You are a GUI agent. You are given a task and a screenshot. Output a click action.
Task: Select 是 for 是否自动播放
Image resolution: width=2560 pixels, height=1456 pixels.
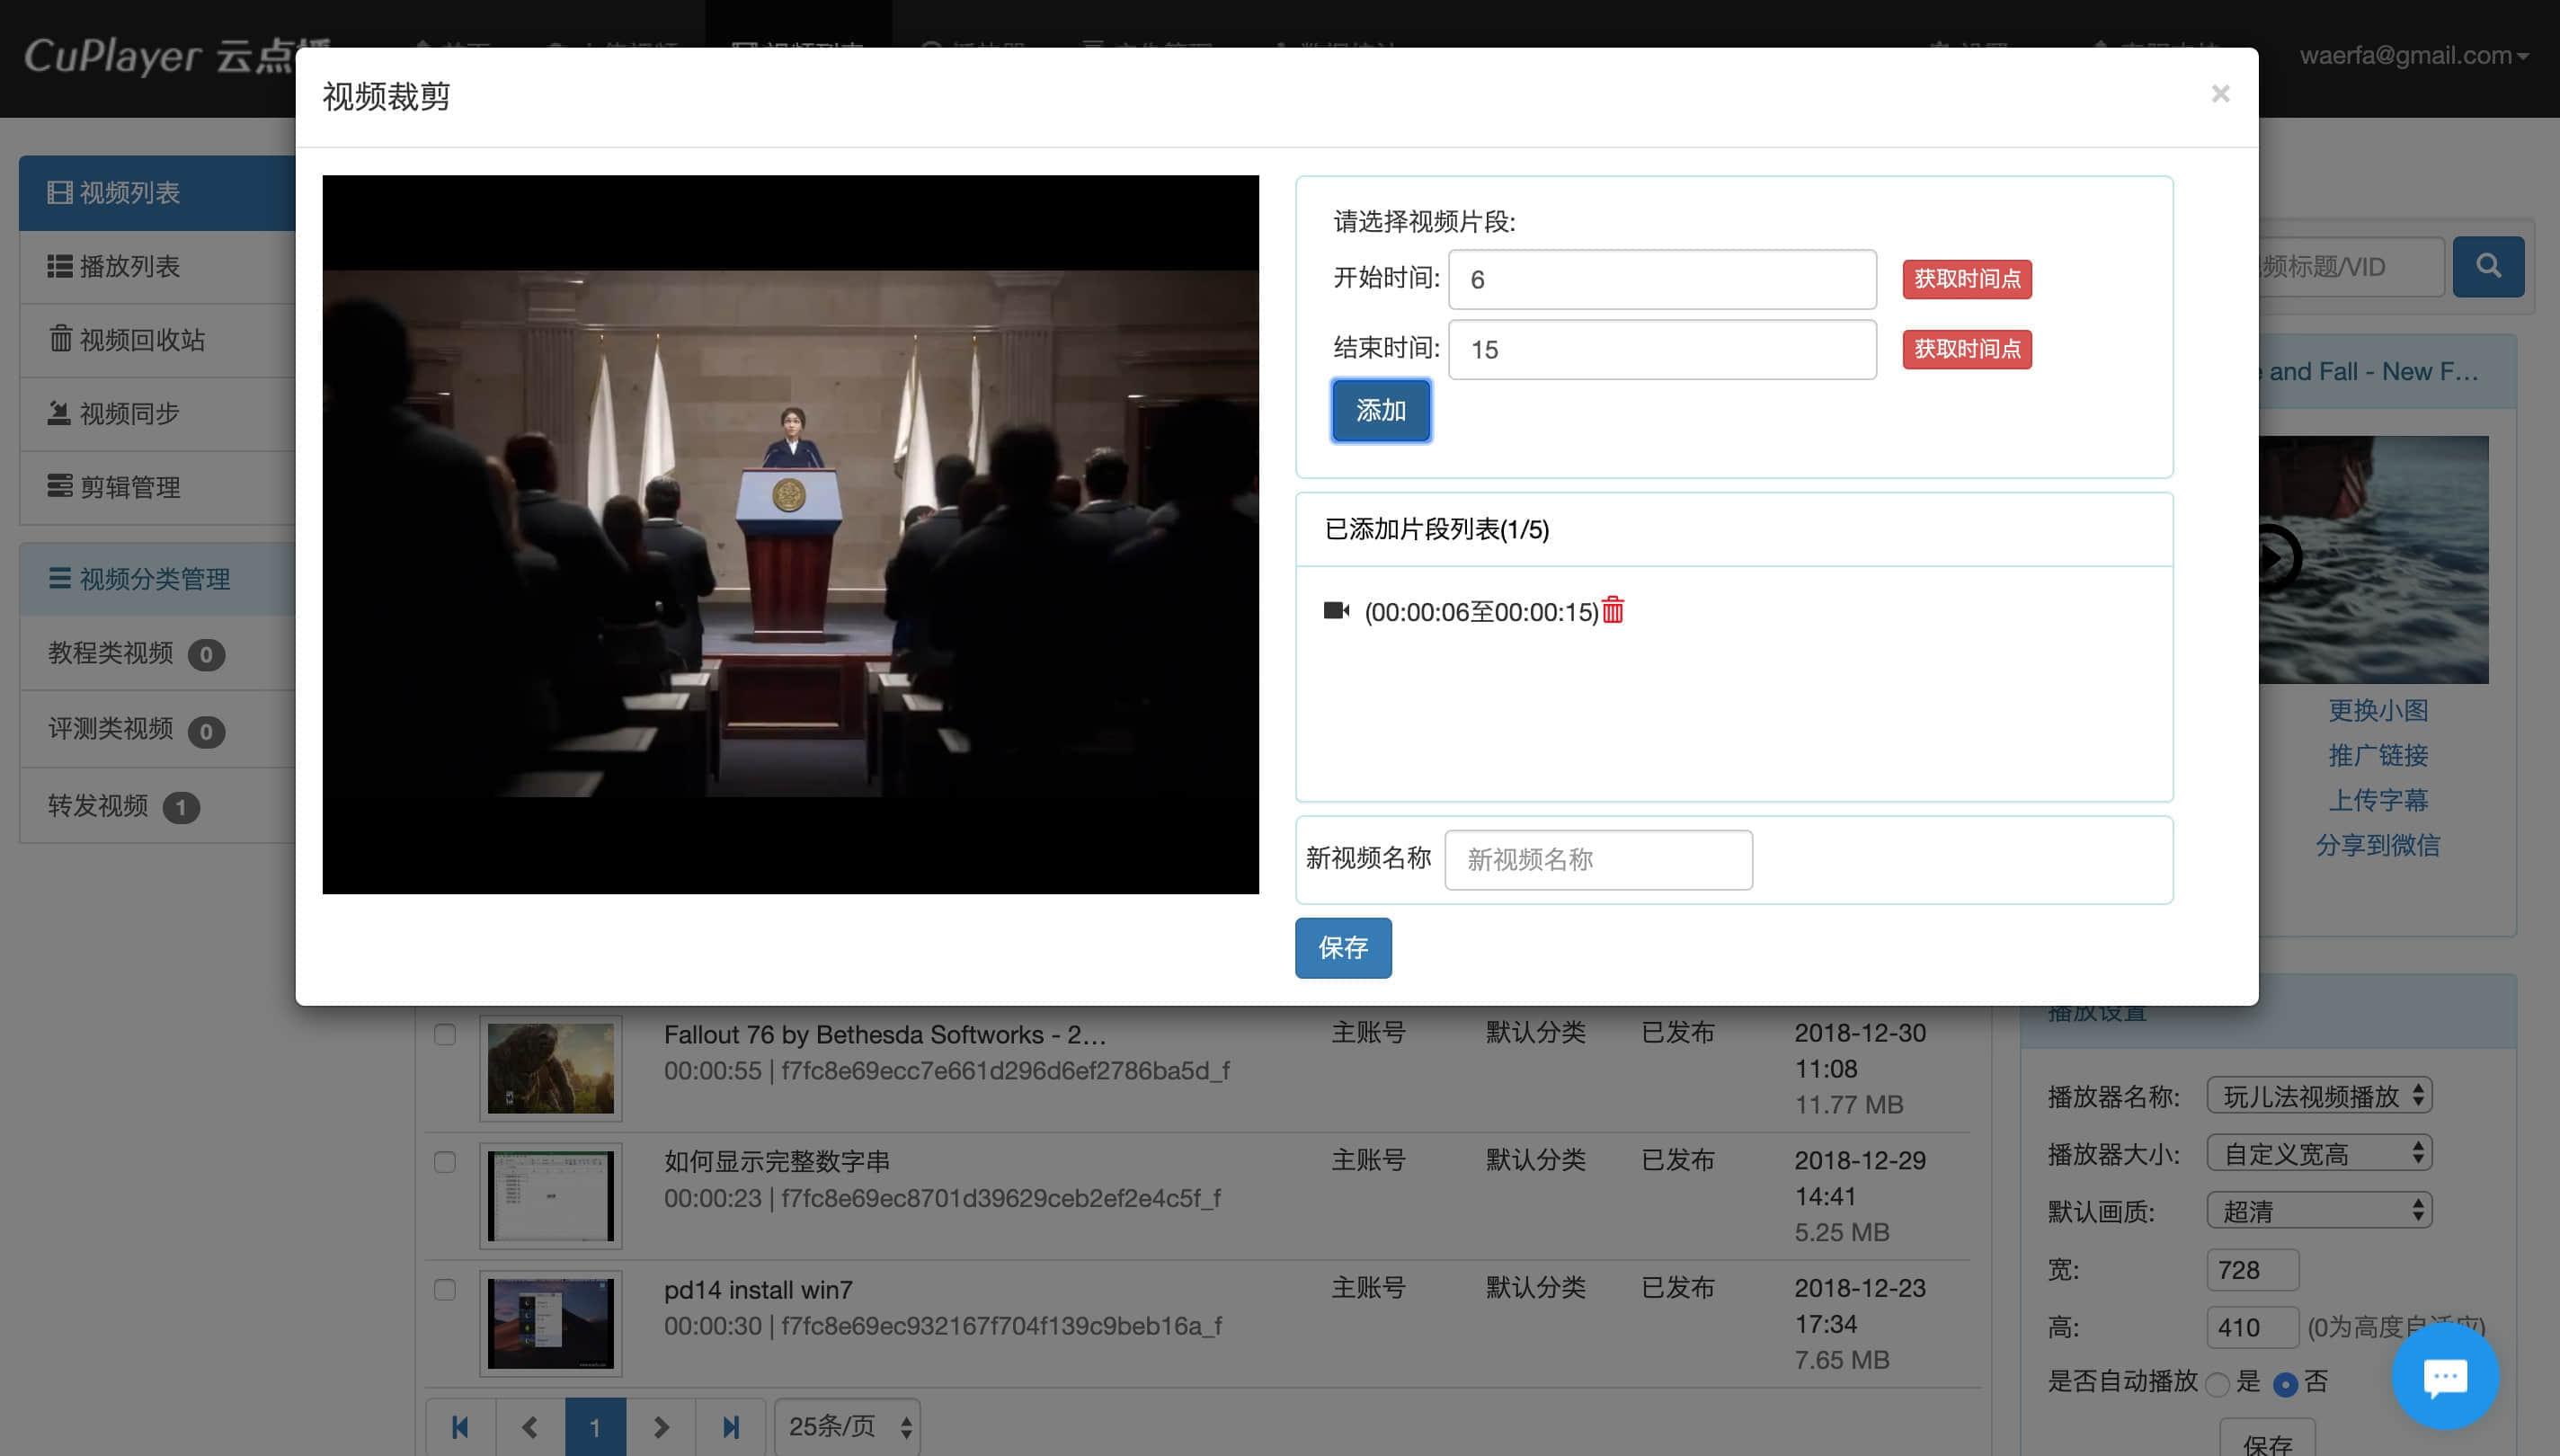(2217, 1384)
